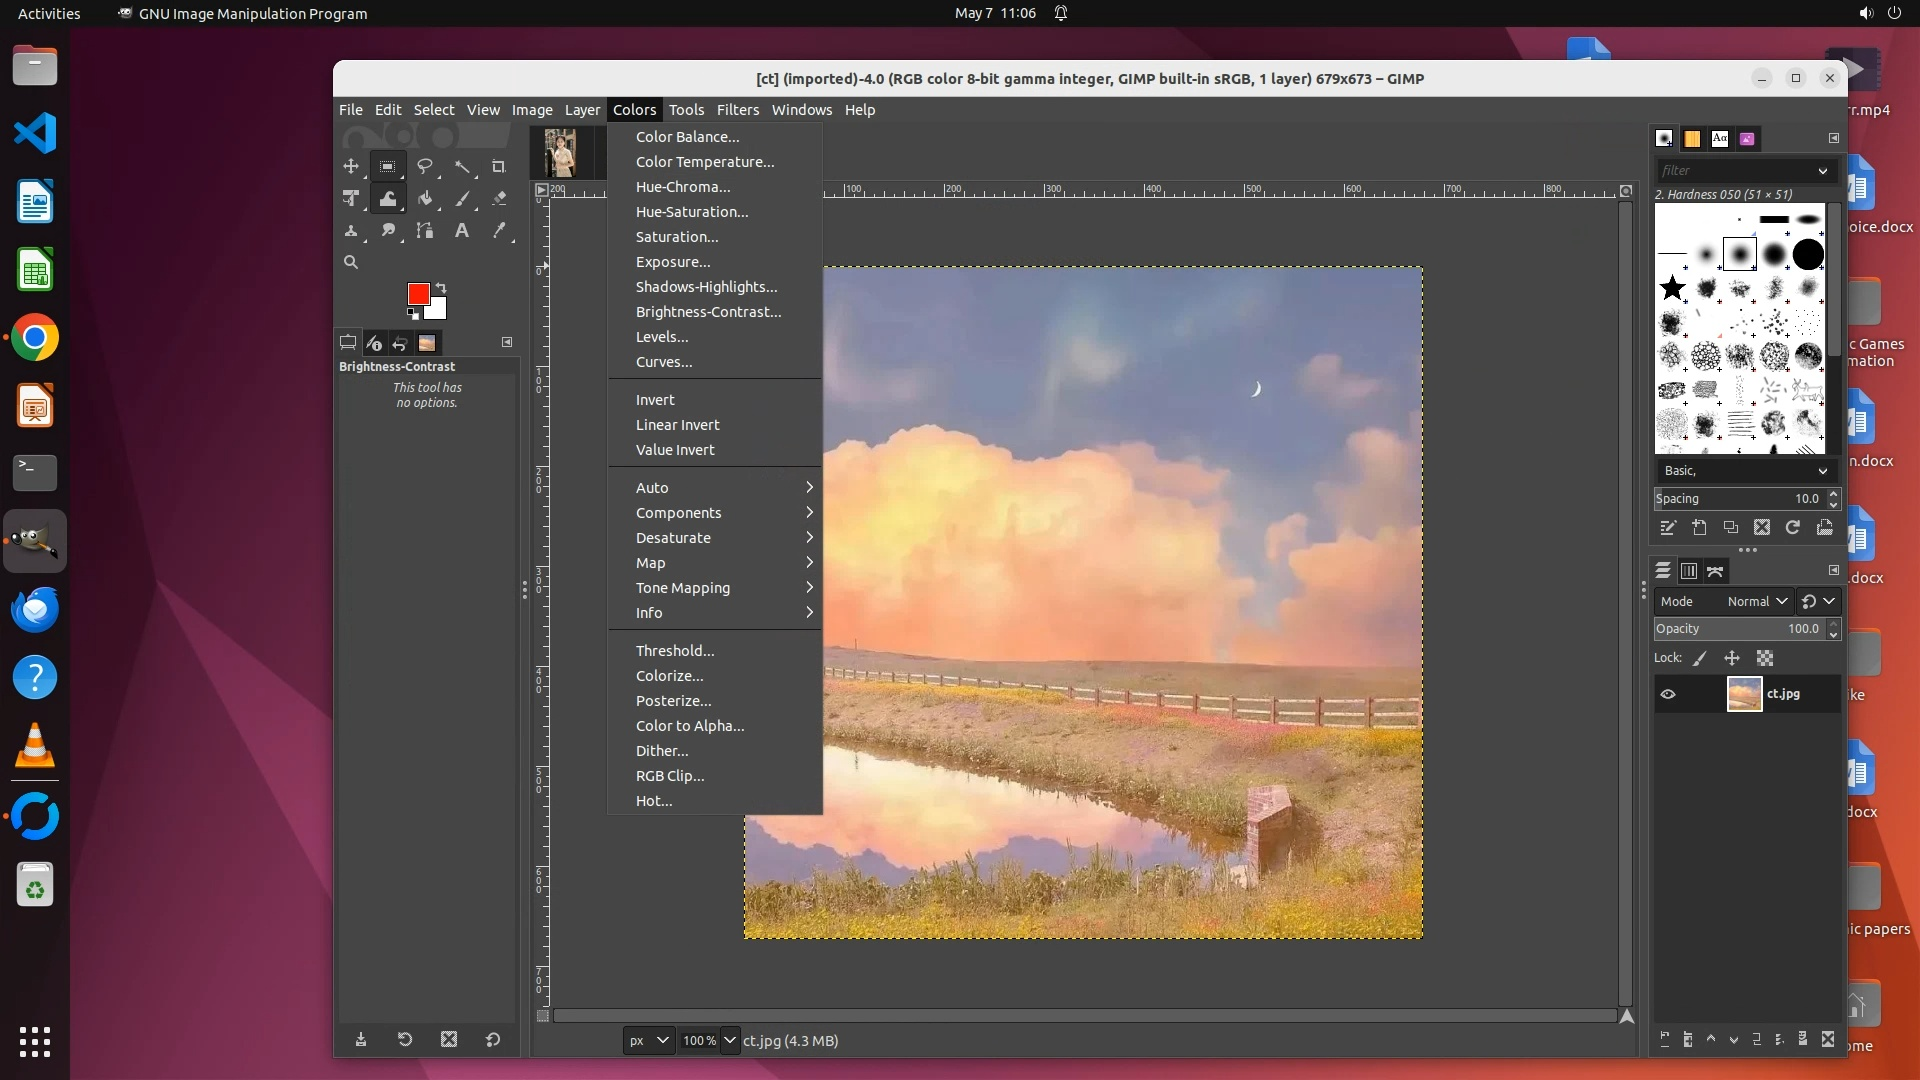
Task: Open the zoom percentage dropdown in status bar
Action: point(730,1040)
